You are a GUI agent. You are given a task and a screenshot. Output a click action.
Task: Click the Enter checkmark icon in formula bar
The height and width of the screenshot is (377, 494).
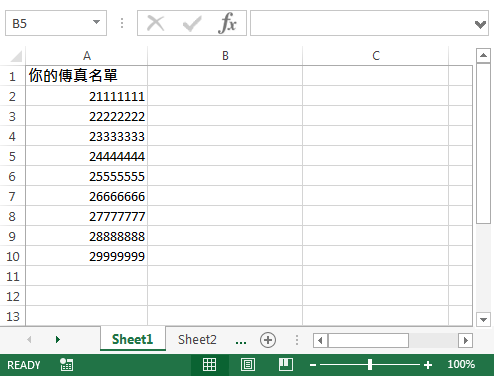click(192, 23)
